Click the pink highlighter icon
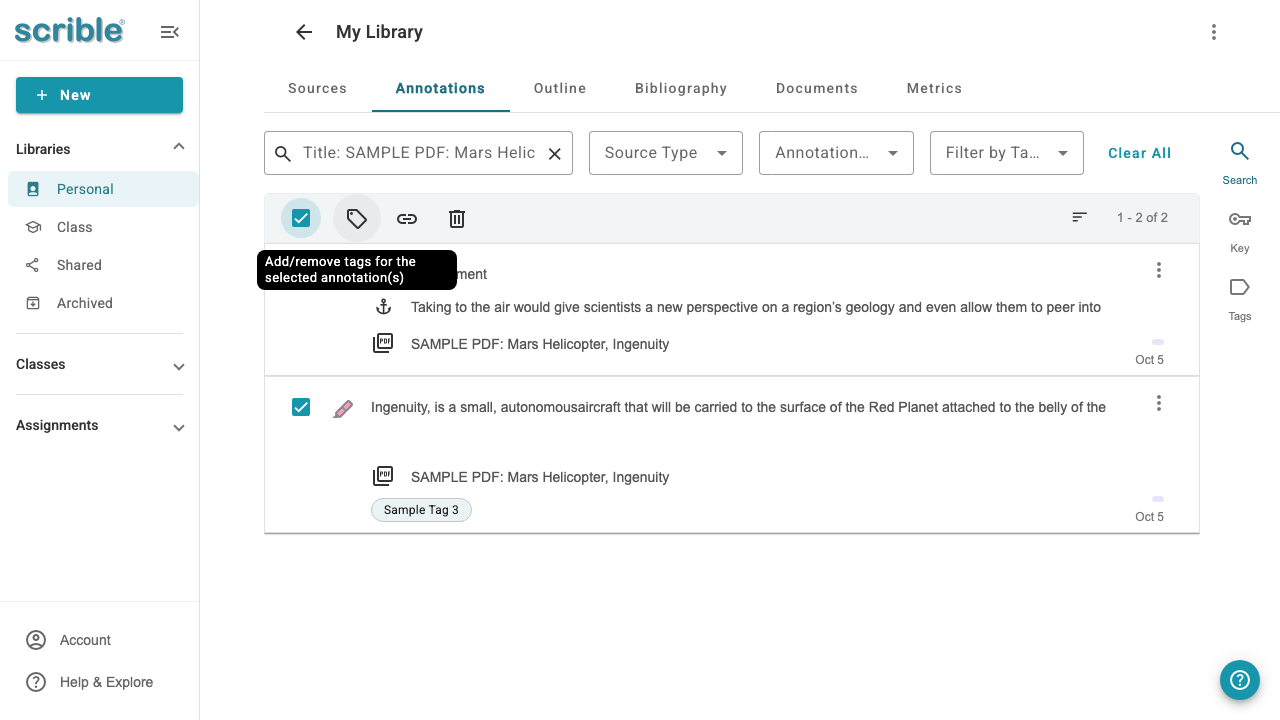This screenshot has width=1280, height=720. (343, 408)
